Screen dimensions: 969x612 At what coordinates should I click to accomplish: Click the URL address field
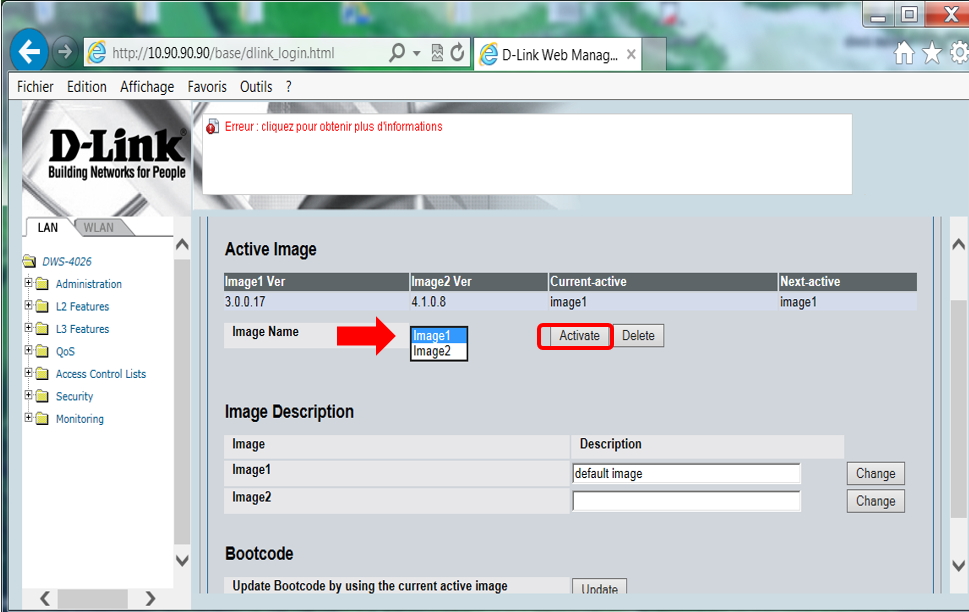coord(235,53)
